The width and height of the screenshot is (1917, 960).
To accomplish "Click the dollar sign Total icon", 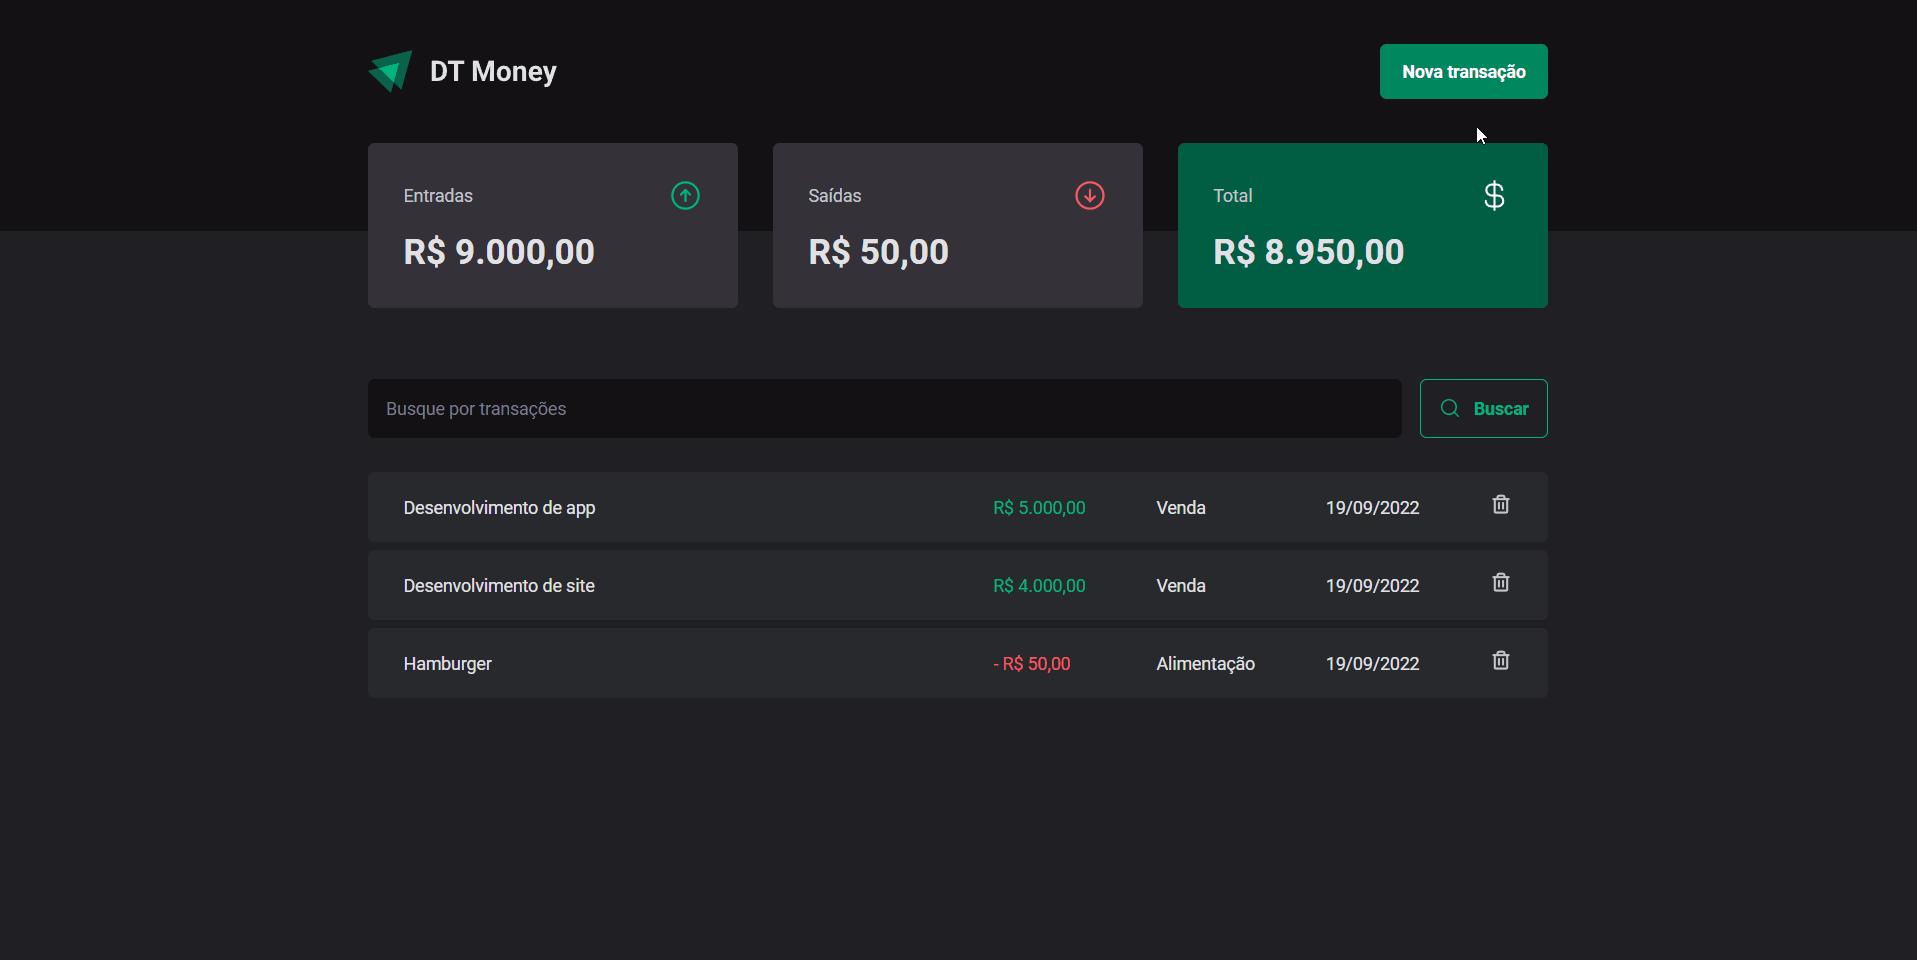I will coord(1494,195).
